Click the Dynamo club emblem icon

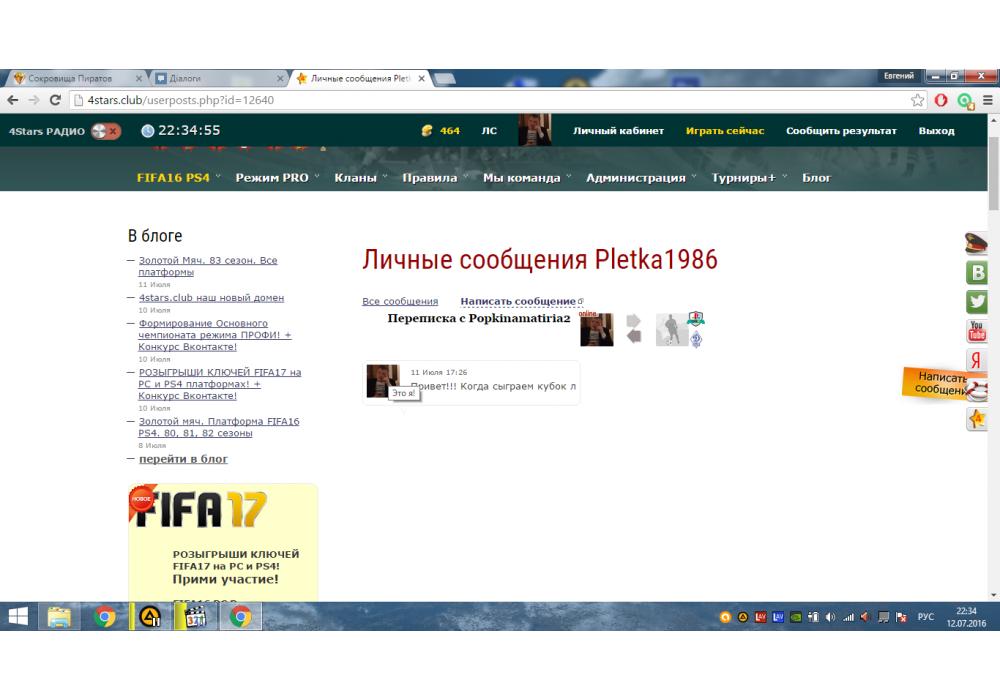pyautogui.click(x=696, y=339)
